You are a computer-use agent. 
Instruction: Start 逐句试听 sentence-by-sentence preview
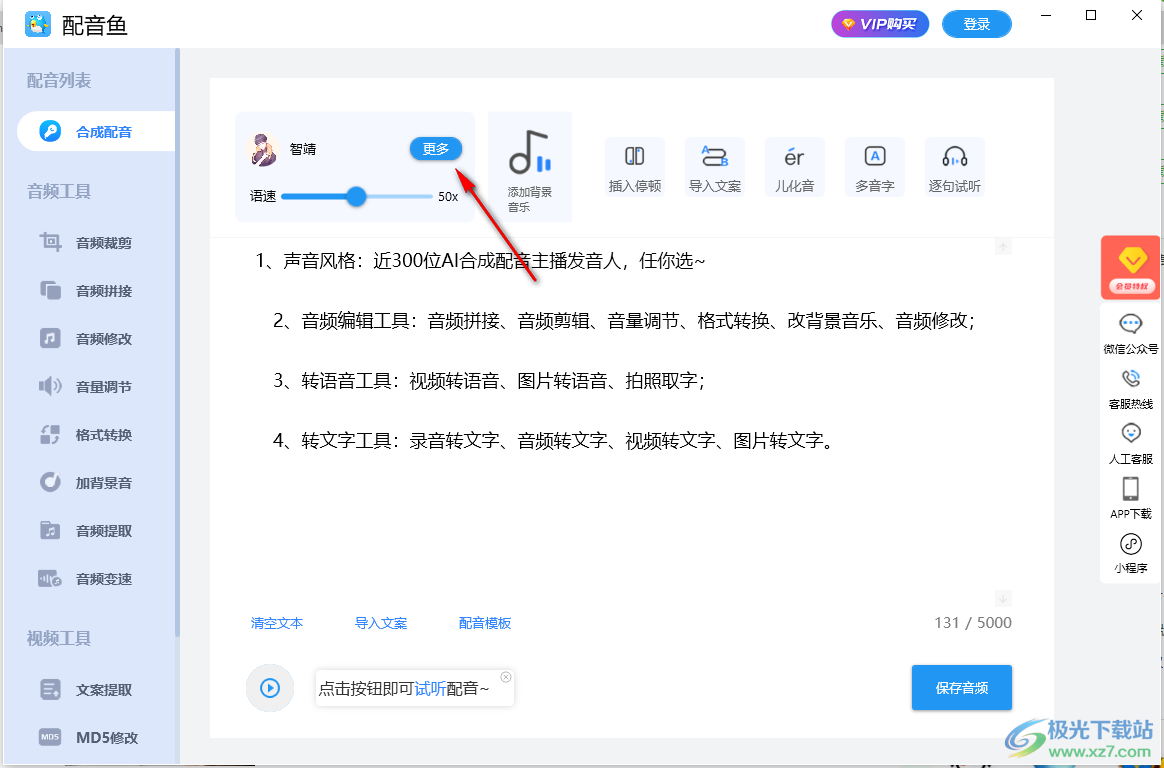955,167
